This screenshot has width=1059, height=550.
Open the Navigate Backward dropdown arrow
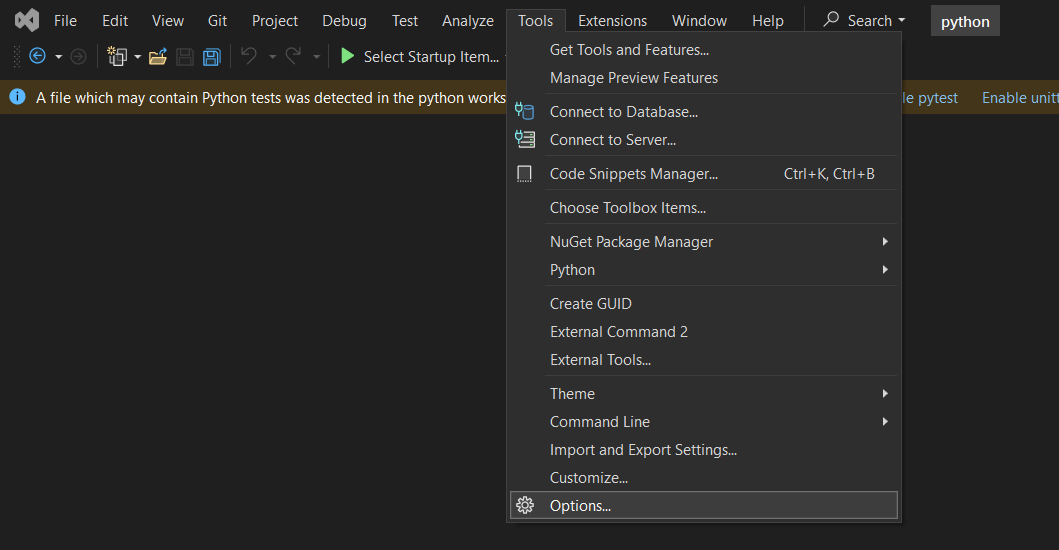pos(59,57)
